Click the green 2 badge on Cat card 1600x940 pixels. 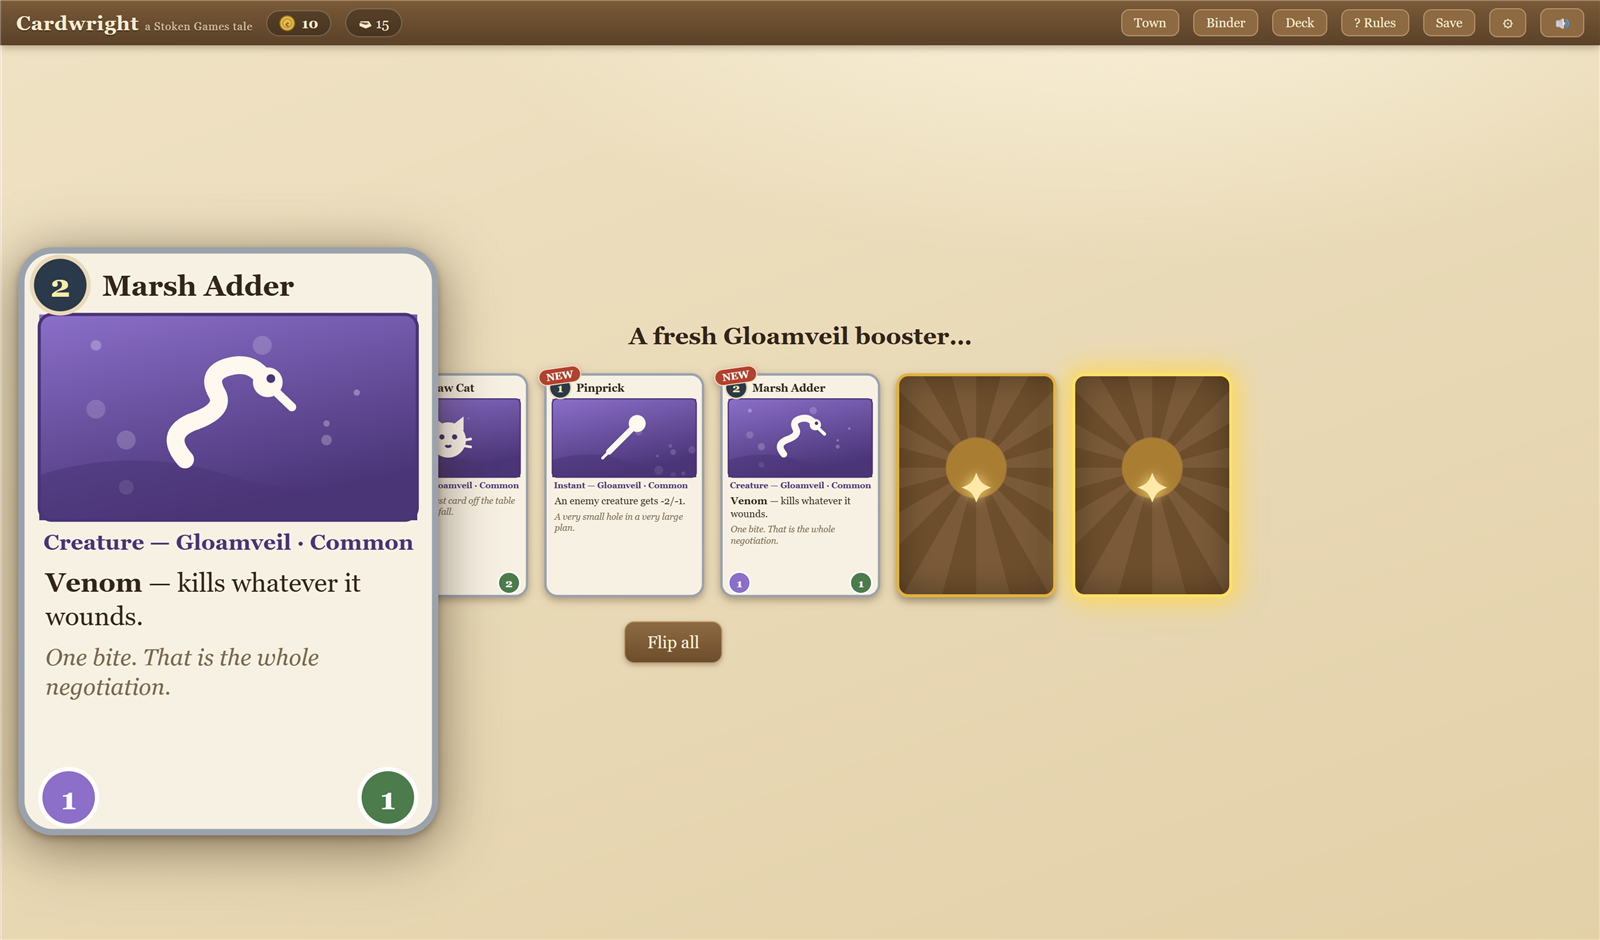click(509, 583)
